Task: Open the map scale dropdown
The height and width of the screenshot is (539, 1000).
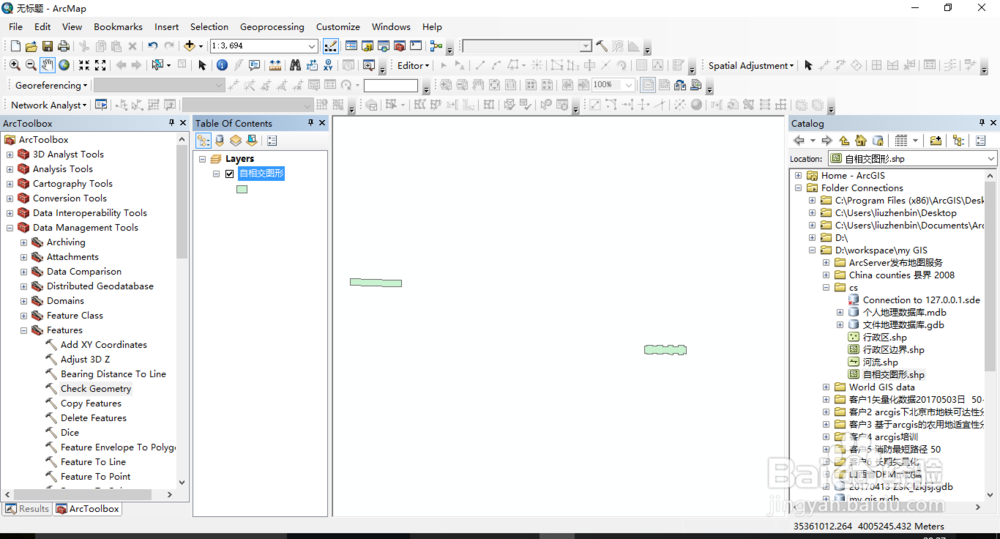Action: pyautogui.click(x=311, y=46)
